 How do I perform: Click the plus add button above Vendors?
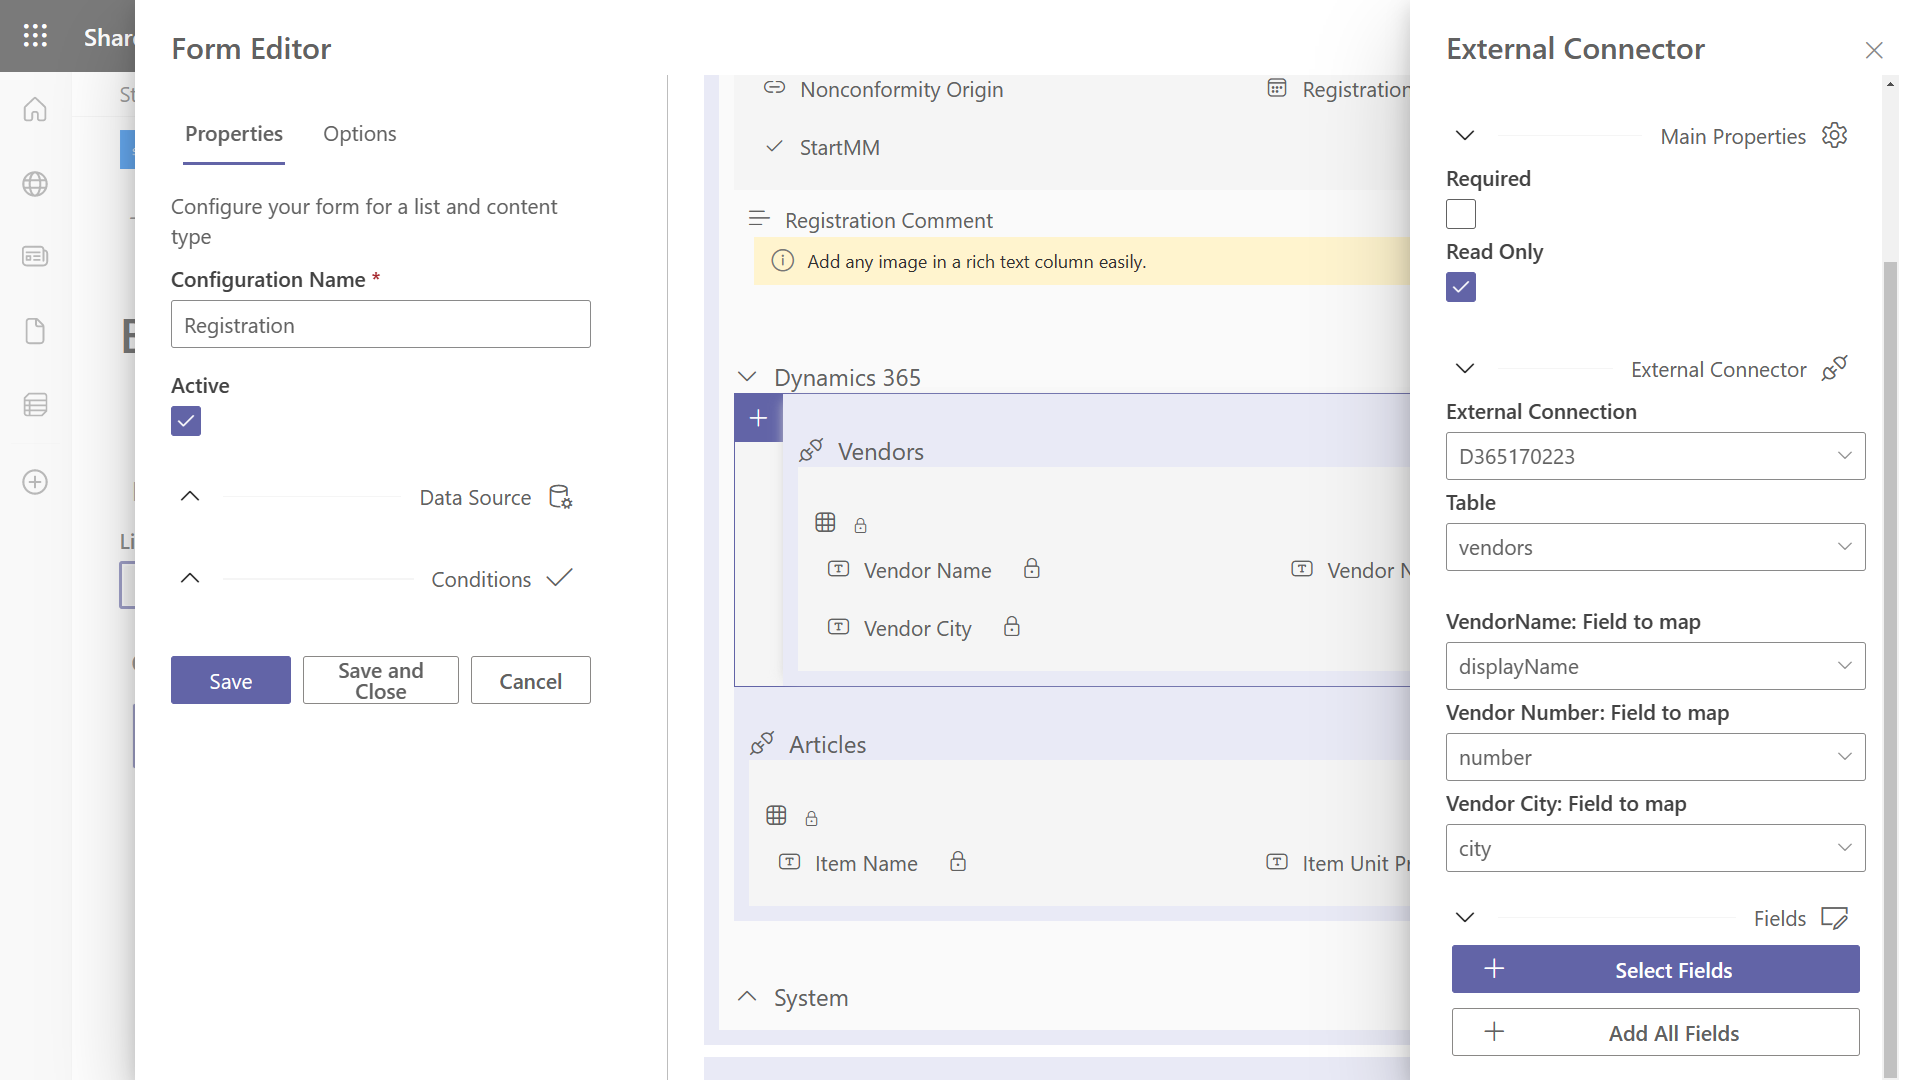click(x=758, y=418)
